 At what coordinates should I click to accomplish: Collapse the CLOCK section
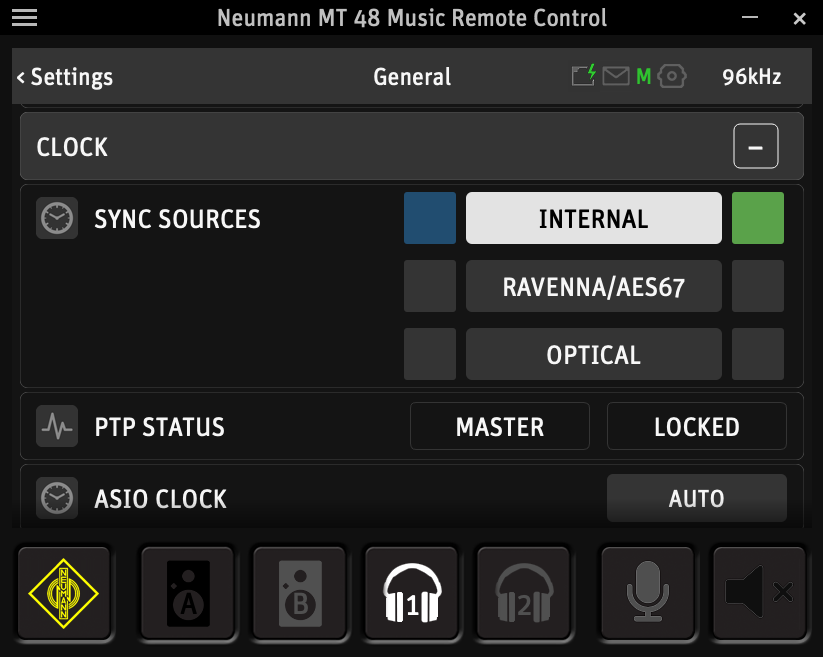(755, 146)
